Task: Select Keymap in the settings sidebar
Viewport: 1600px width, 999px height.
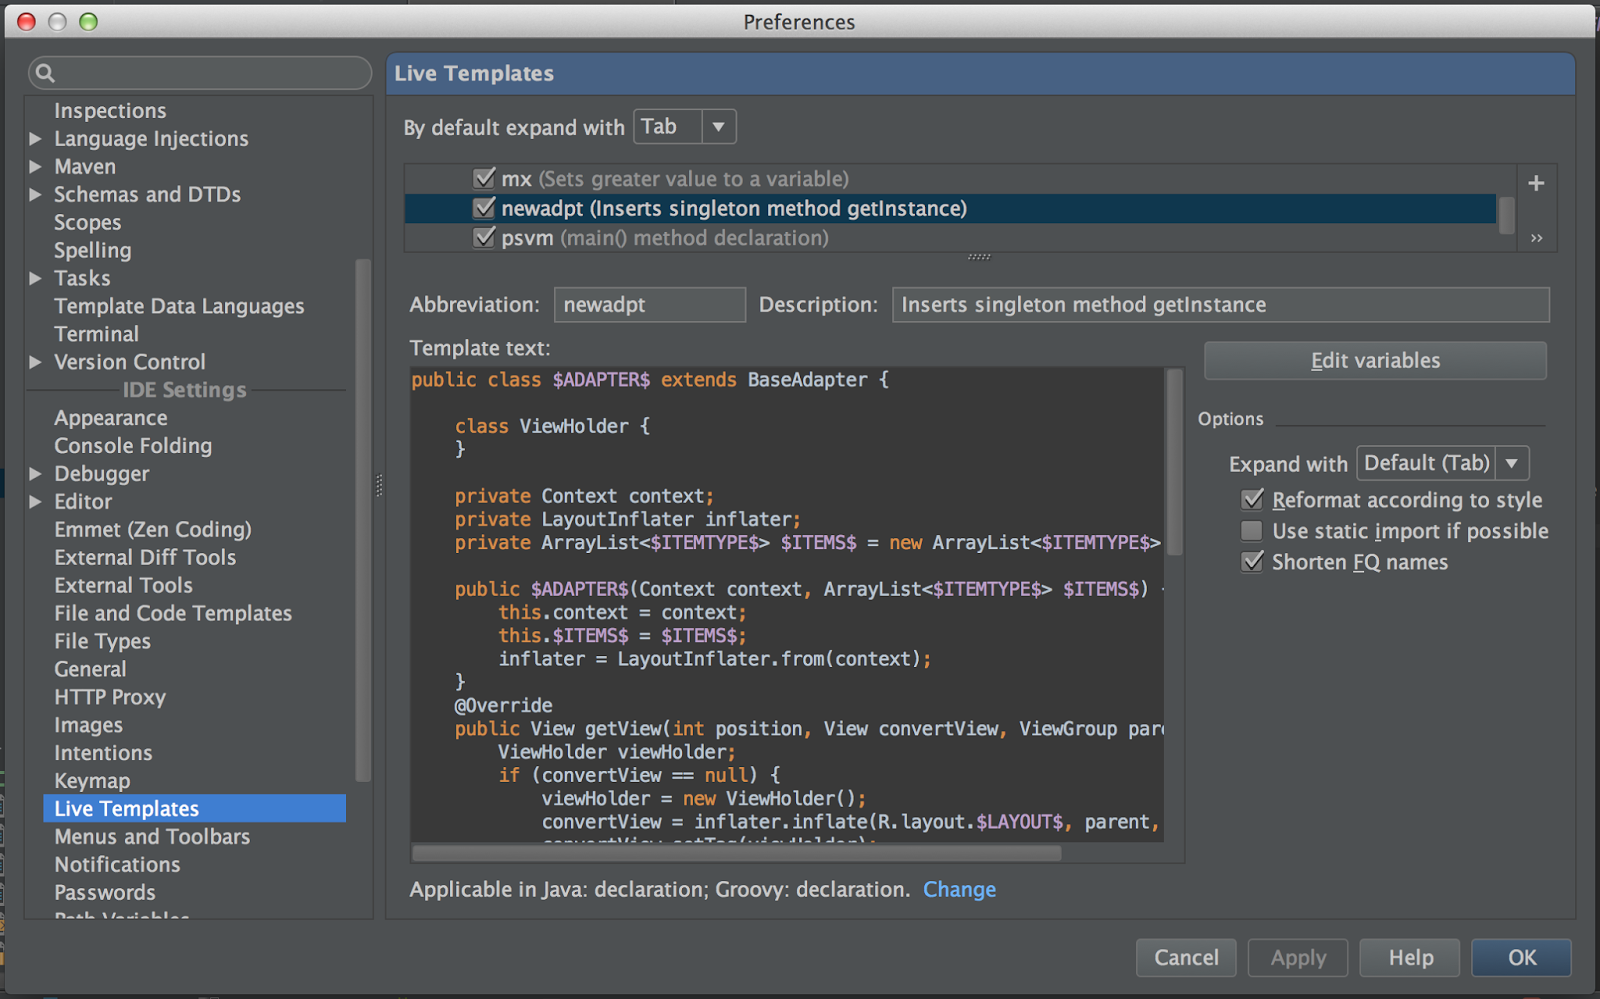Action: pos(91,780)
